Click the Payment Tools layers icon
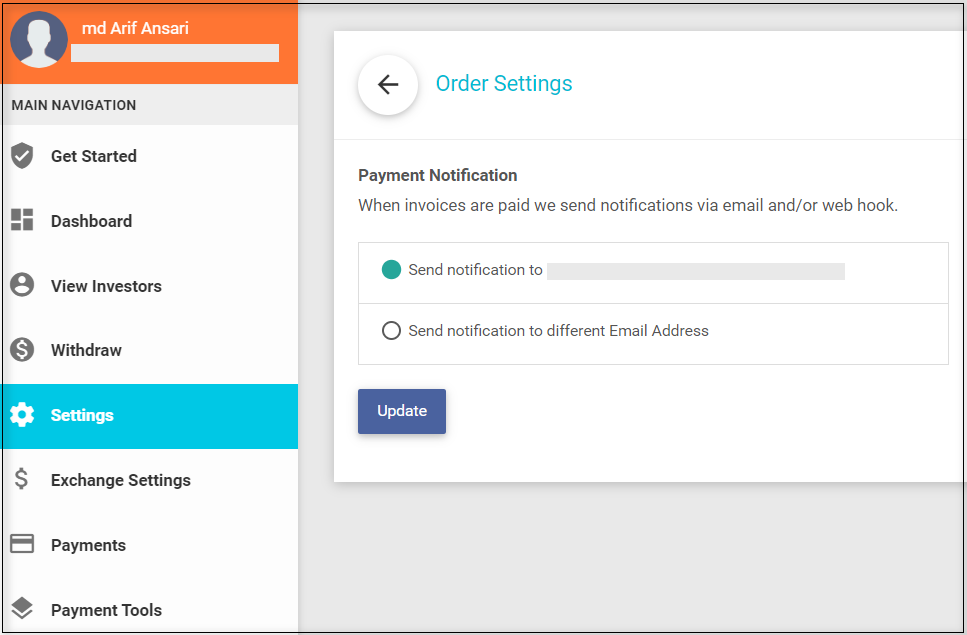Screen dimensions: 967x635 pos(22,610)
